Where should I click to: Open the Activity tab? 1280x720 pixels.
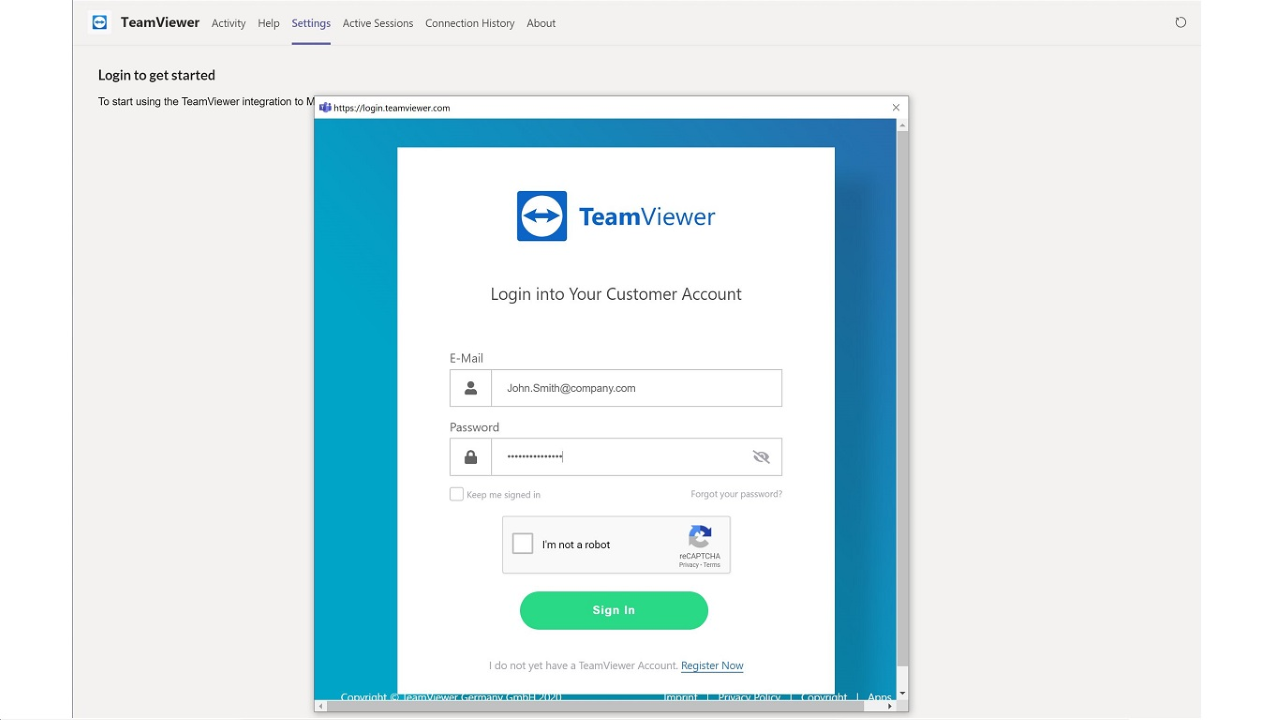tap(228, 23)
